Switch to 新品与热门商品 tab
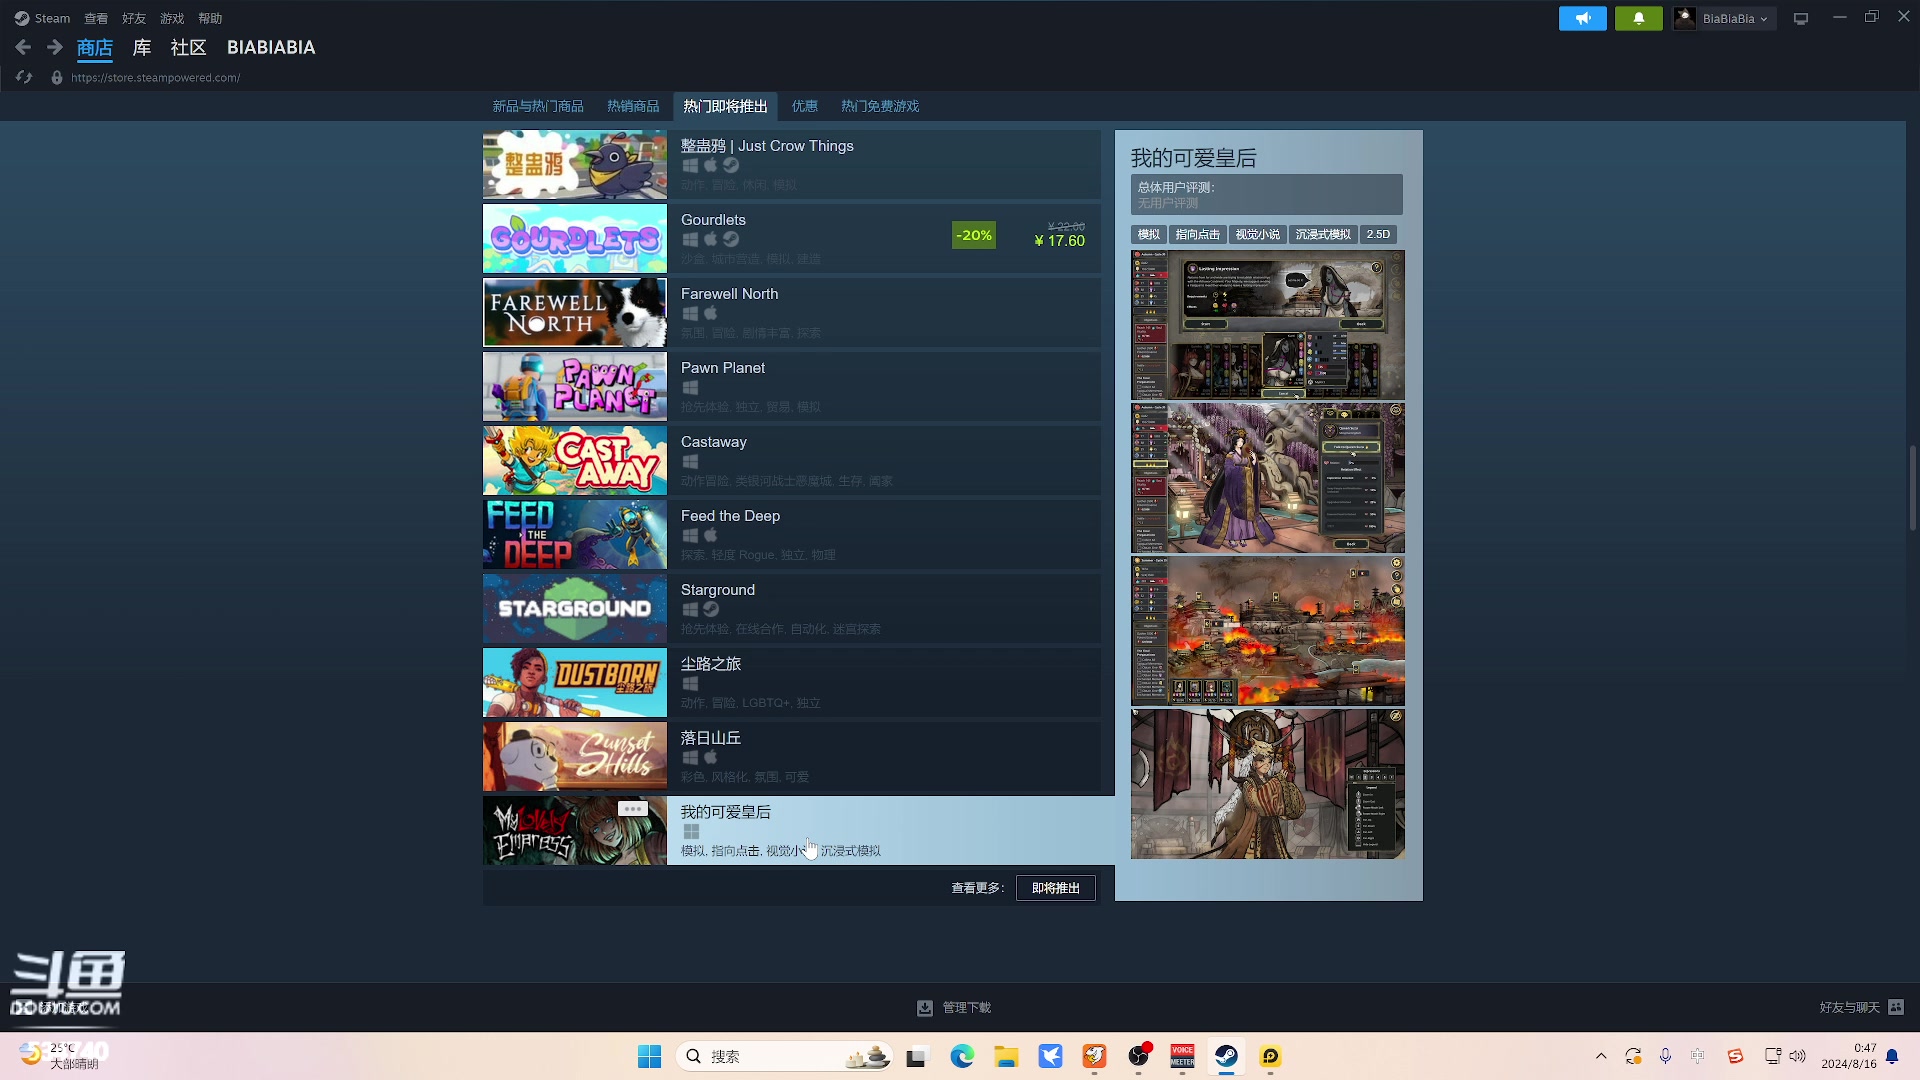 pos(538,106)
